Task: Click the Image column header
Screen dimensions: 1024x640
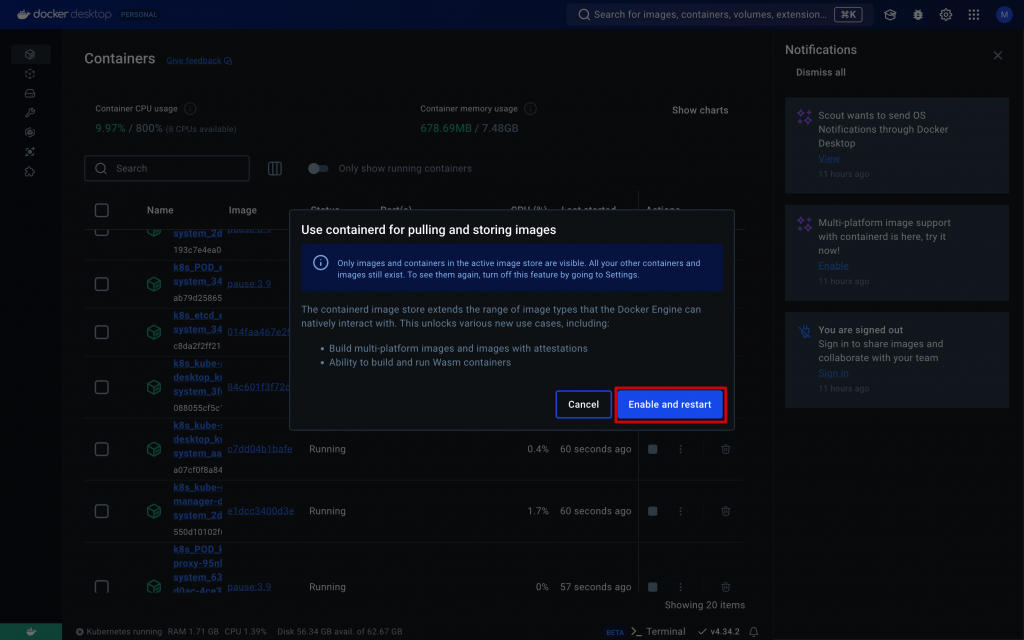Action: click(242, 210)
